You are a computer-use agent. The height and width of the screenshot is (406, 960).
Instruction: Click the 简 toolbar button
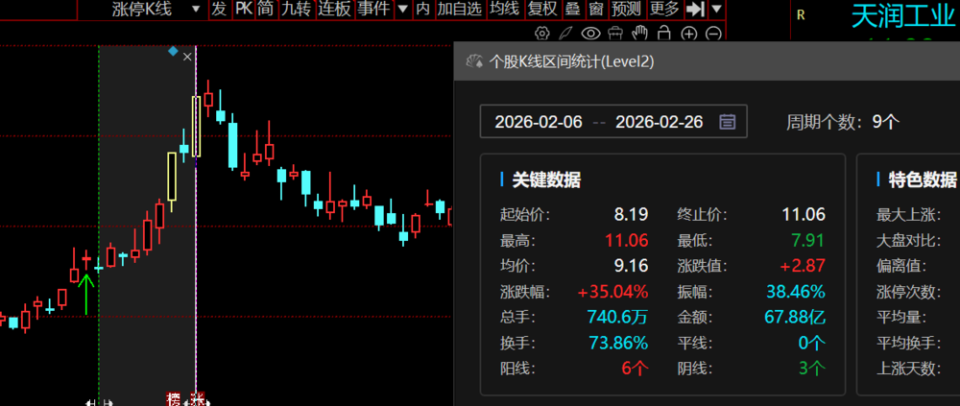click(x=266, y=9)
